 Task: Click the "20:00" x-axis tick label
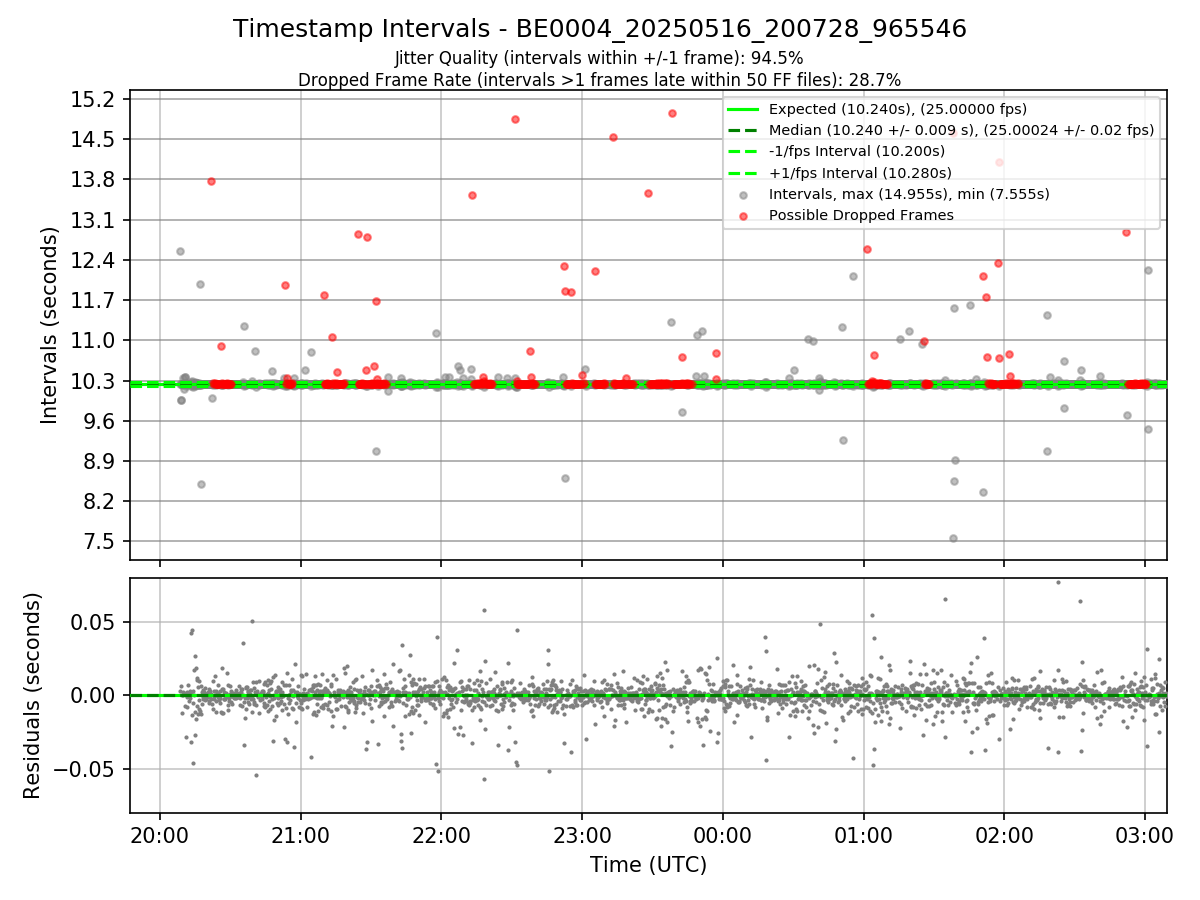(160, 836)
